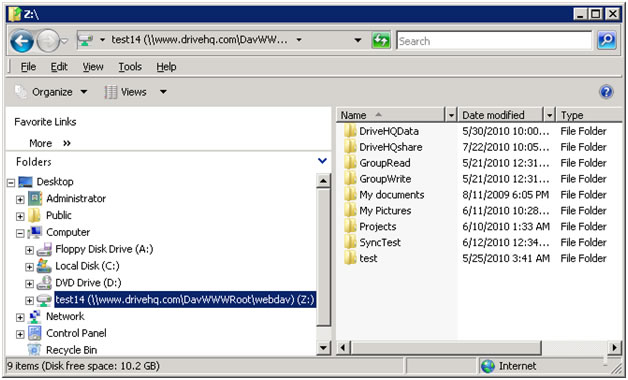This screenshot has height=380, width=628.
Task: Select the Control Panel tree icon
Action: (35, 333)
